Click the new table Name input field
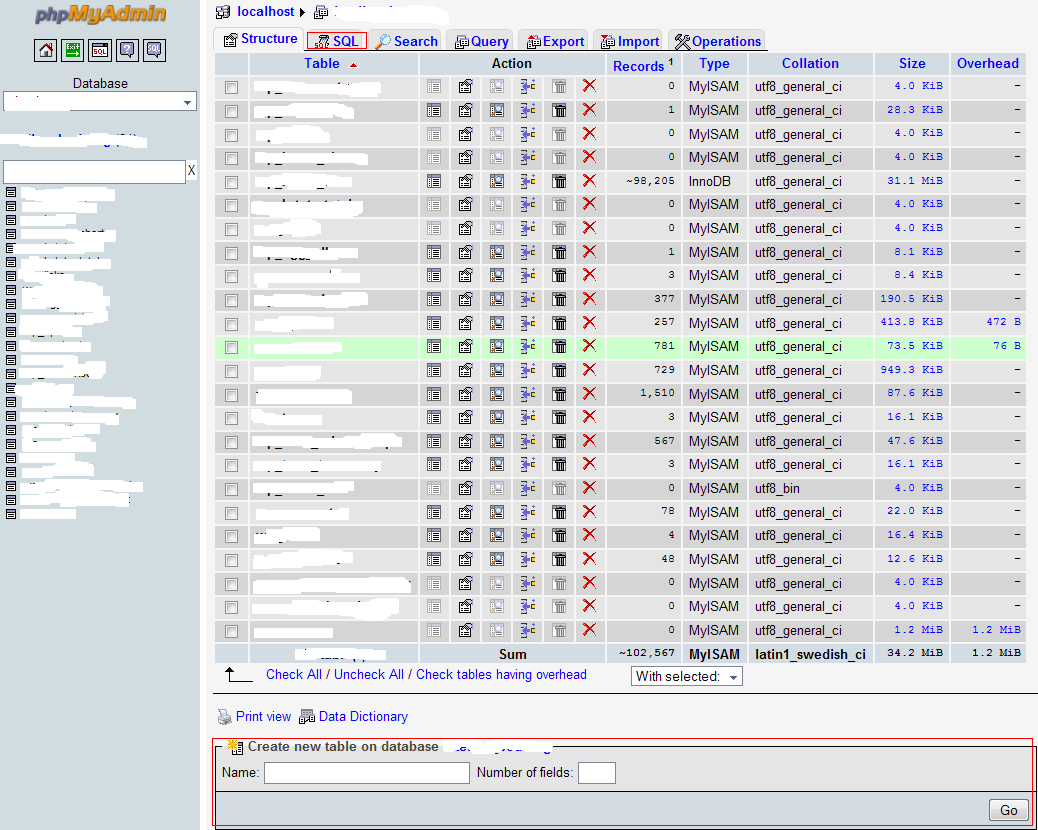The image size is (1038, 830). pos(366,772)
